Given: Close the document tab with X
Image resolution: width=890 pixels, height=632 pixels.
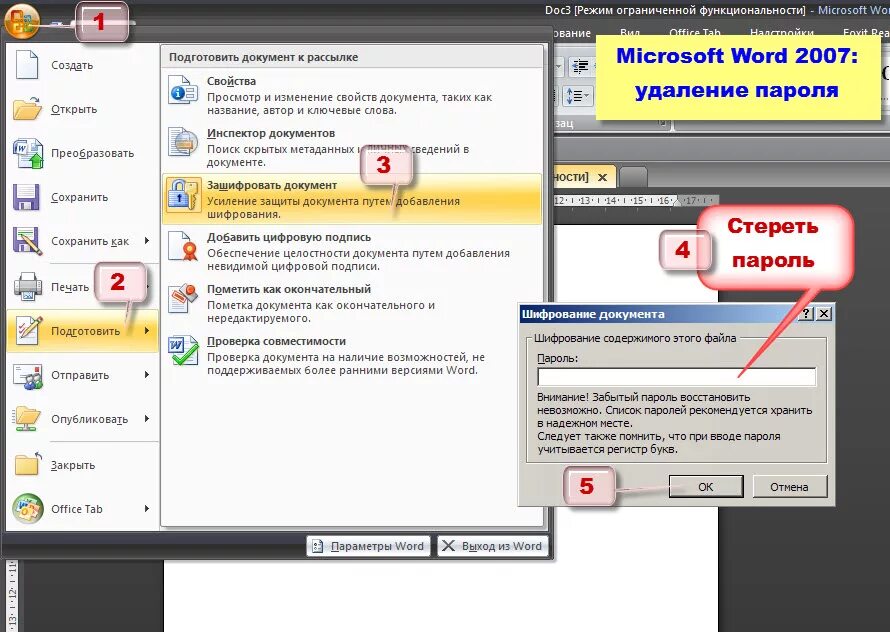Looking at the screenshot, I should (x=602, y=177).
